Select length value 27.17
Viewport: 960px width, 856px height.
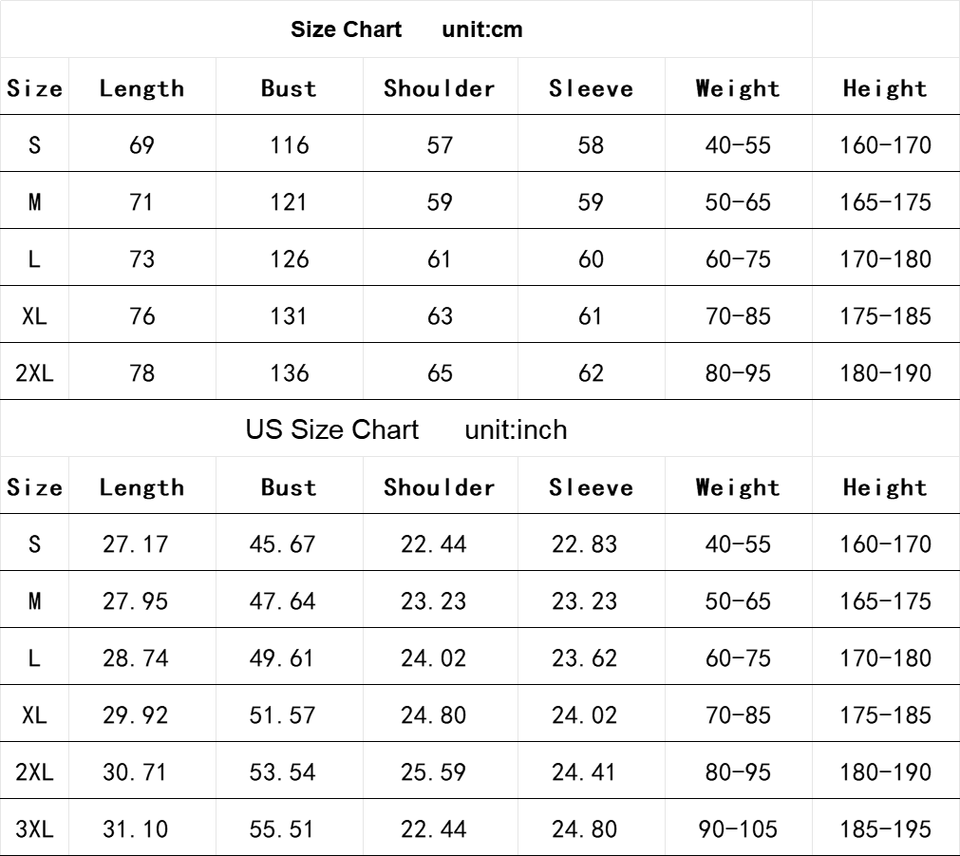[136, 545]
